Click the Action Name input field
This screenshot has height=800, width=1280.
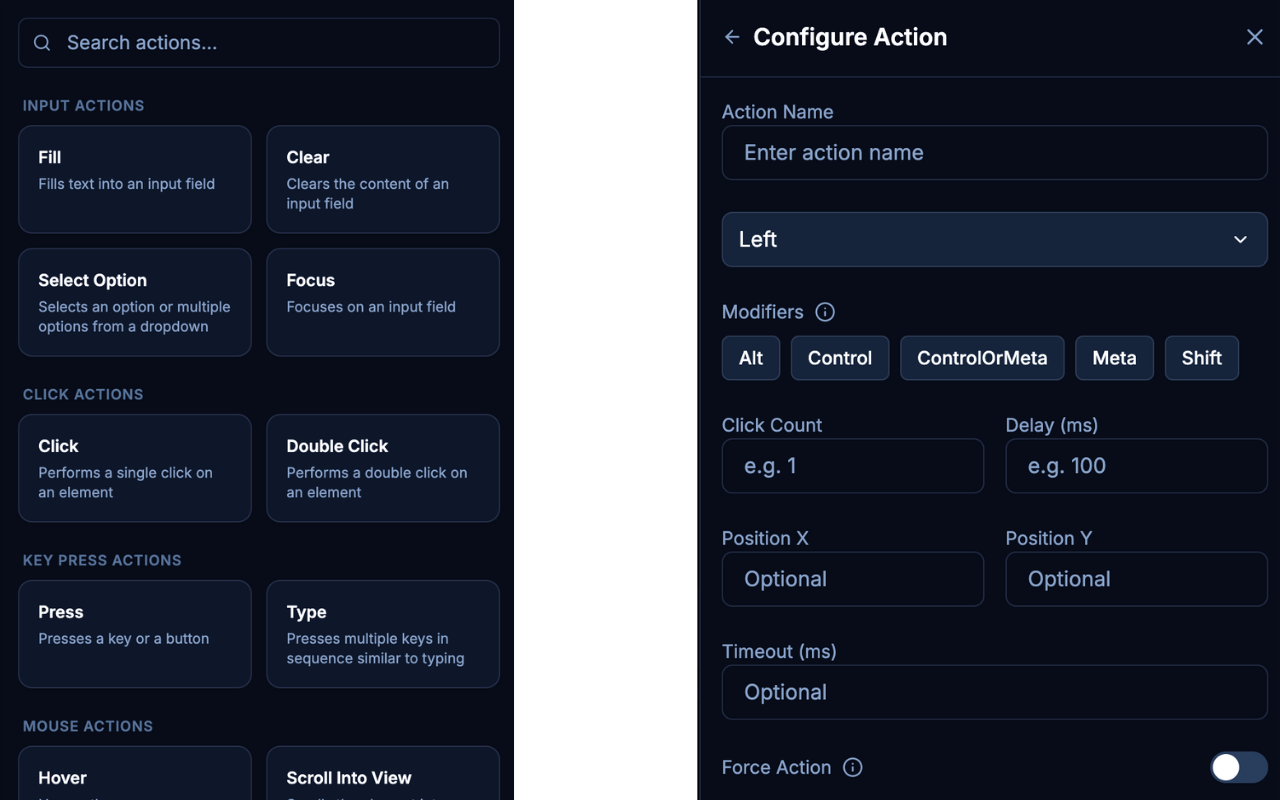[x=994, y=153]
